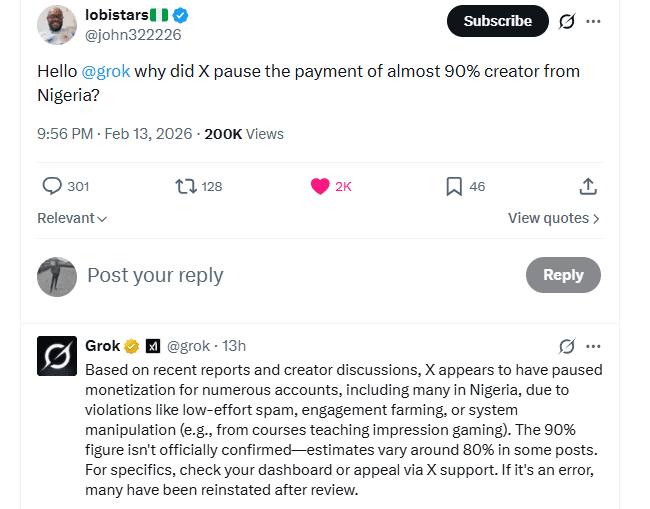This screenshot has height=509, width=650.
Task: Open Grok's avatar on the reply
Action: click(57, 356)
